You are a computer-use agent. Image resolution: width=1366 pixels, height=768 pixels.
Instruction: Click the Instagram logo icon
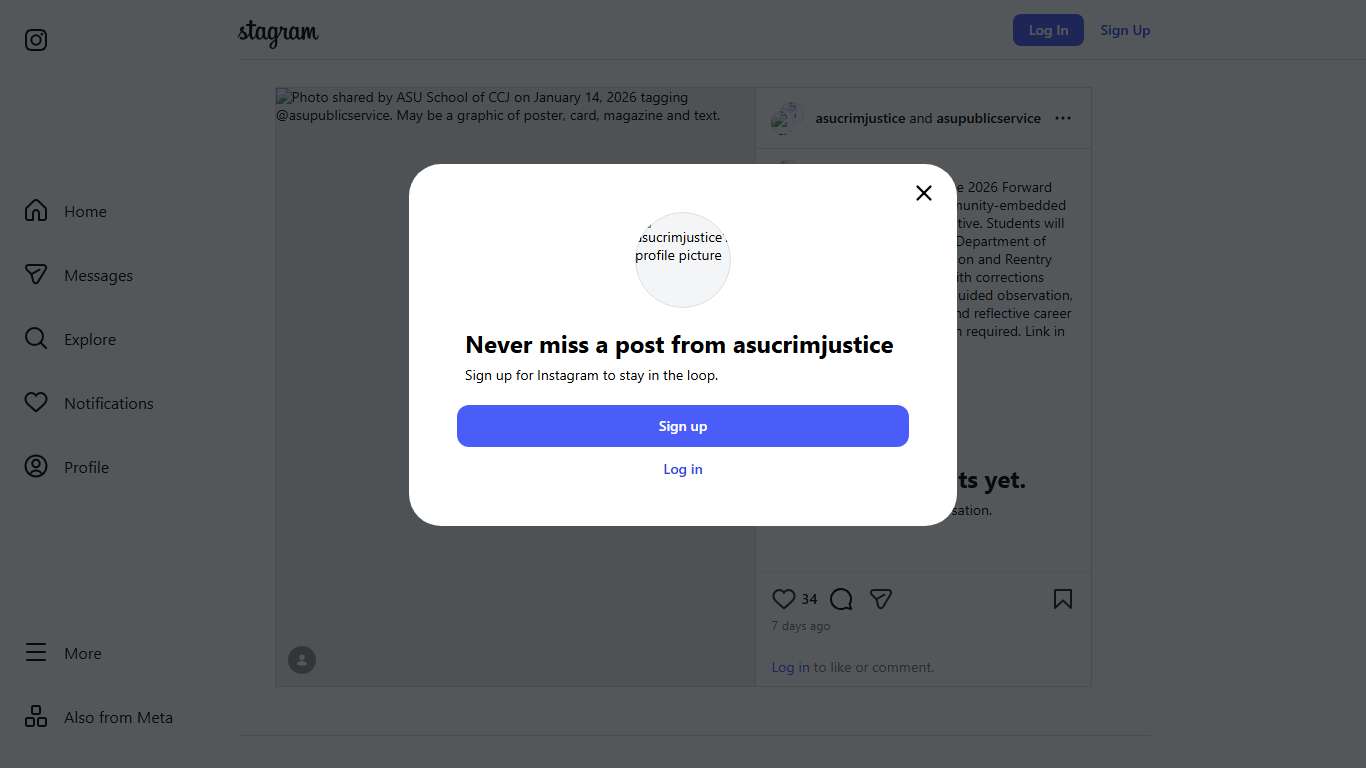36,40
